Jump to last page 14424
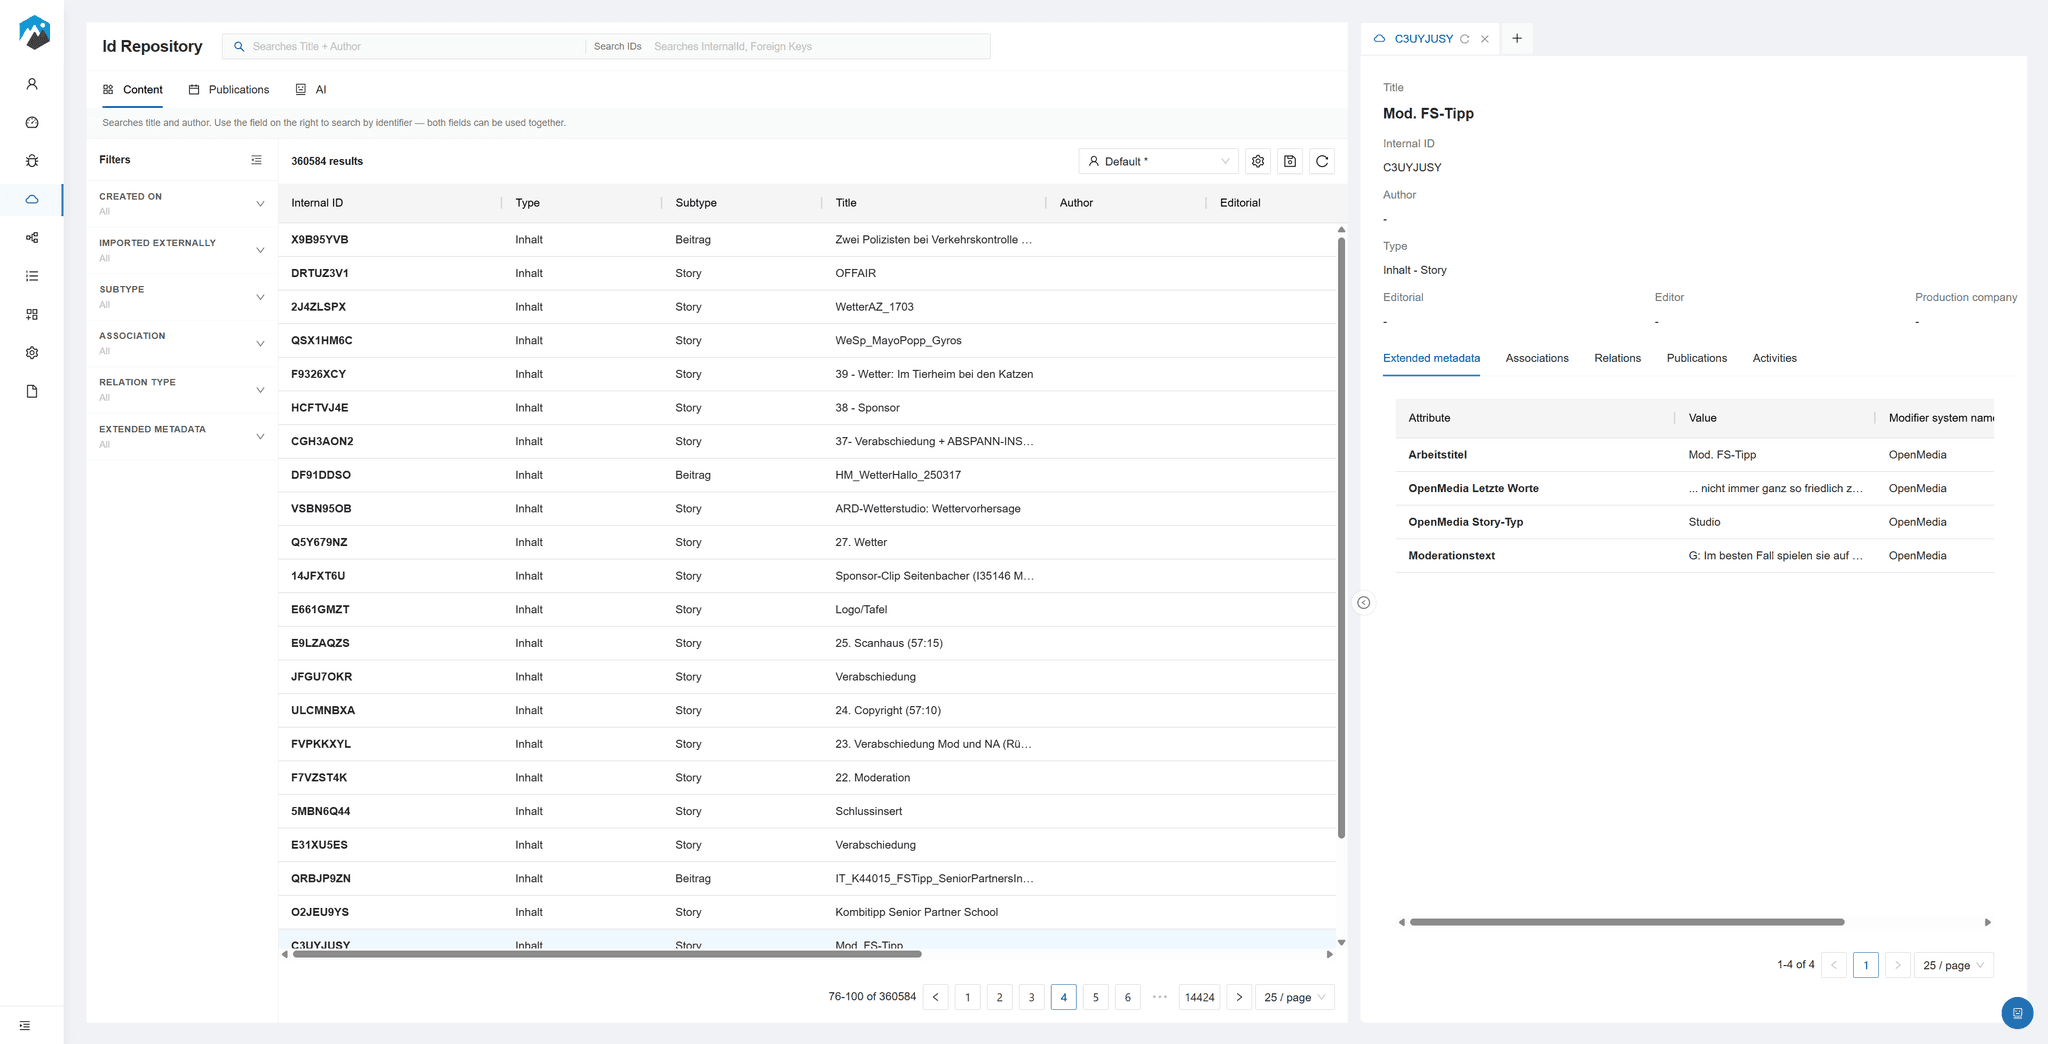This screenshot has height=1044, width=2048. [1200, 997]
